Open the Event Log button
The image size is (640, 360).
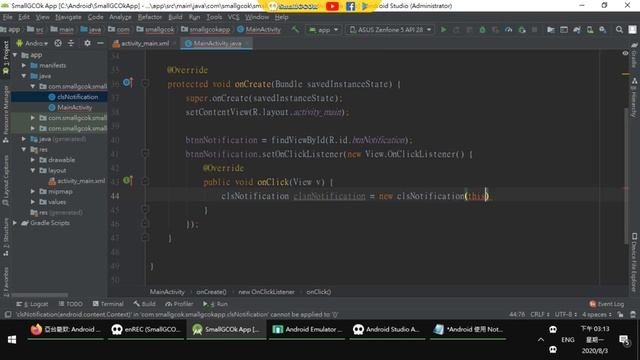click(x=607, y=304)
